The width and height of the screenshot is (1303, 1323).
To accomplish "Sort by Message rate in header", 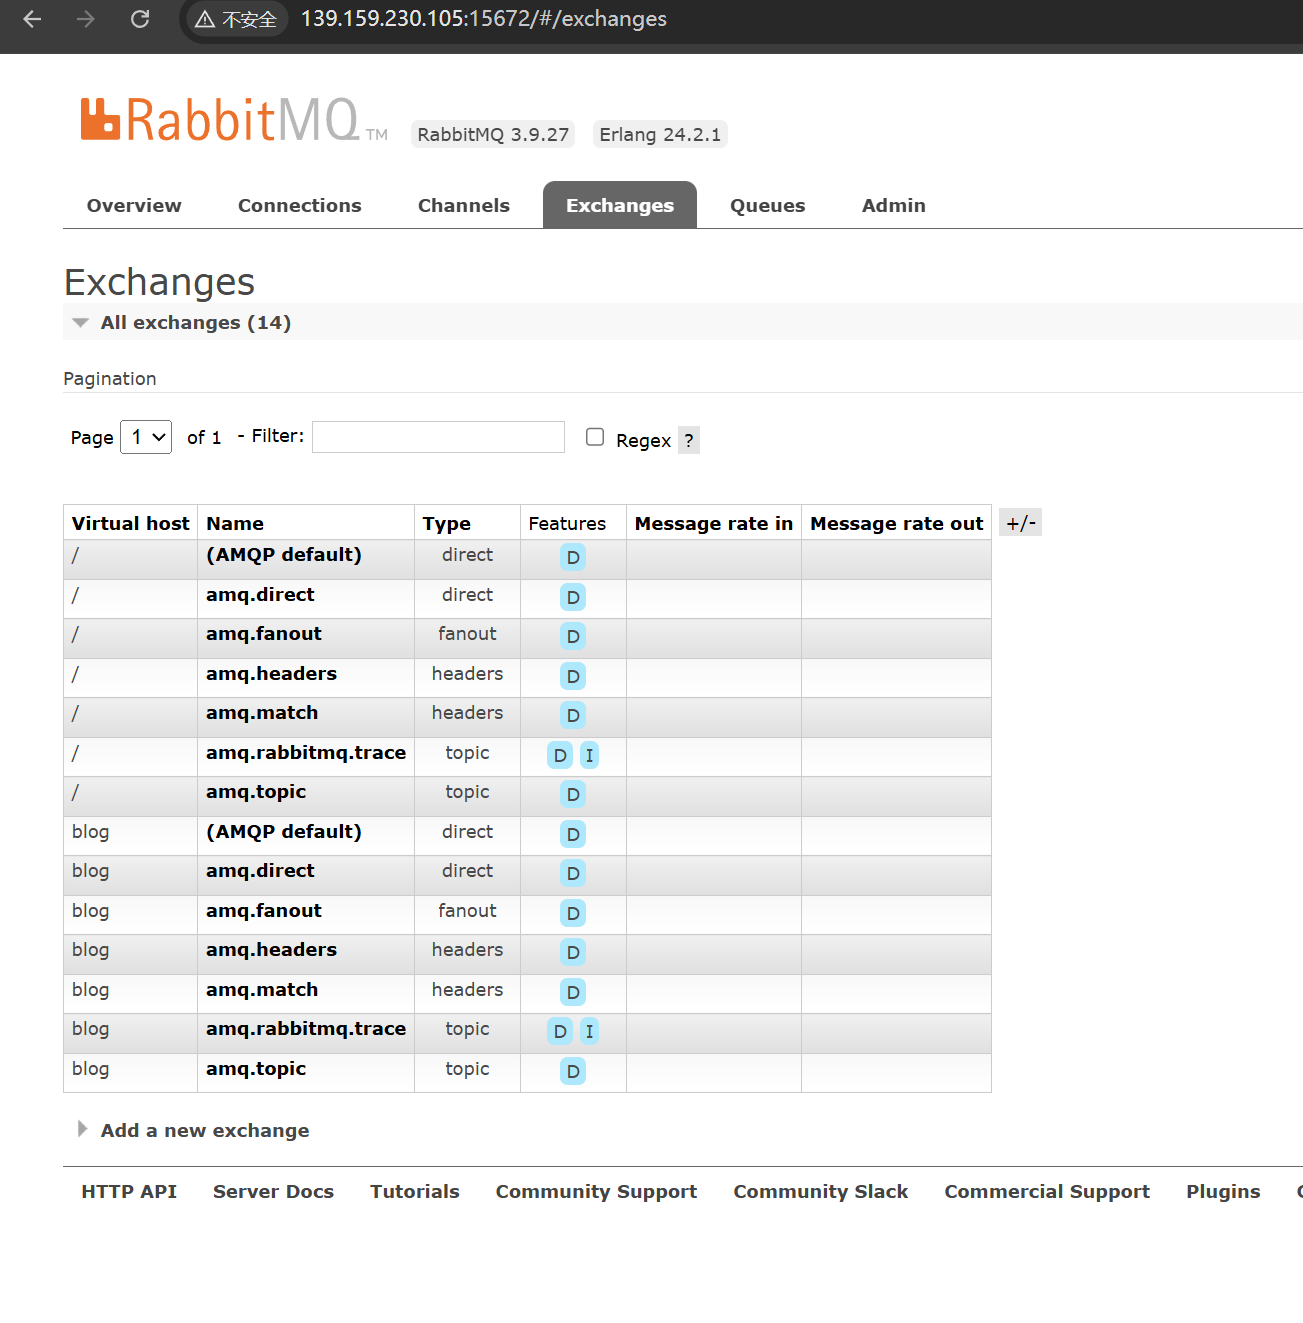I will (x=714, y=524).
